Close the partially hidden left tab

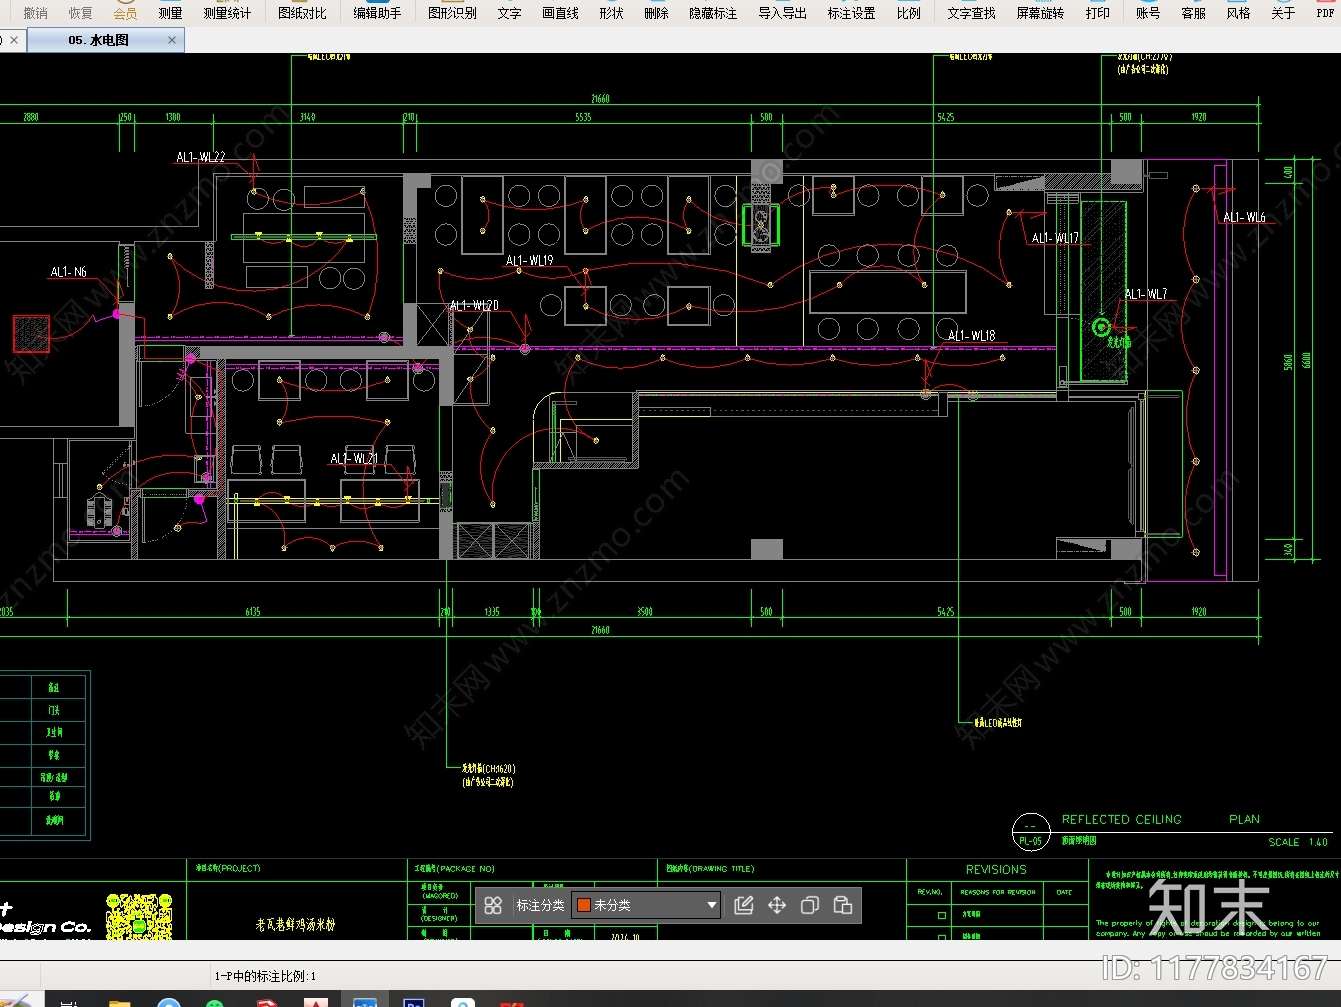point(14,40)
